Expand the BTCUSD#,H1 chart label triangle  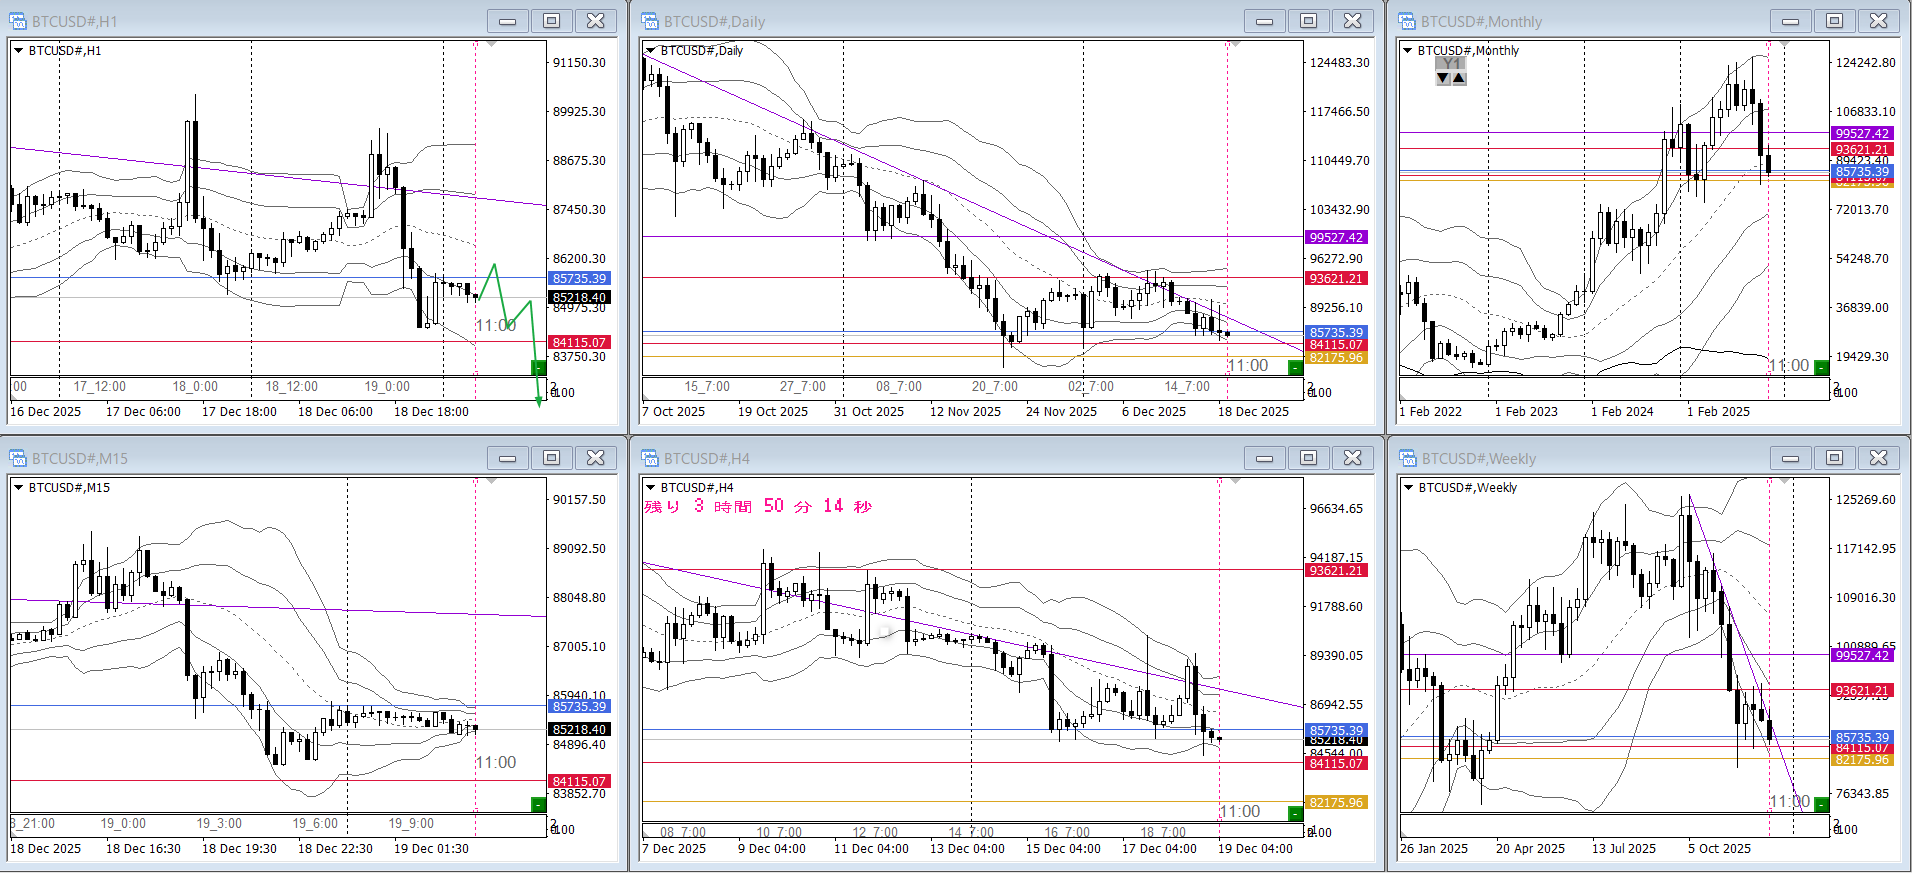(x=18, y=50)
